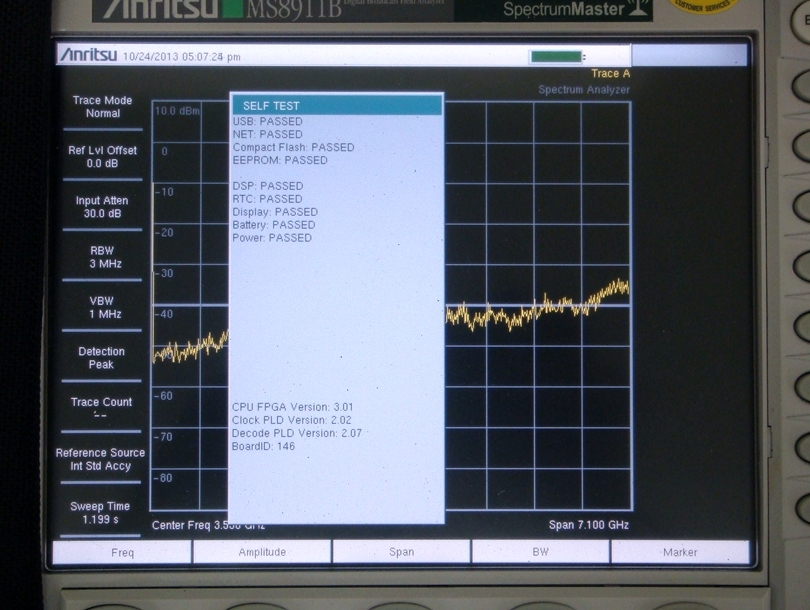Click the Trace A label
Viewport: 810px width, 610px height.
(611, 73)
